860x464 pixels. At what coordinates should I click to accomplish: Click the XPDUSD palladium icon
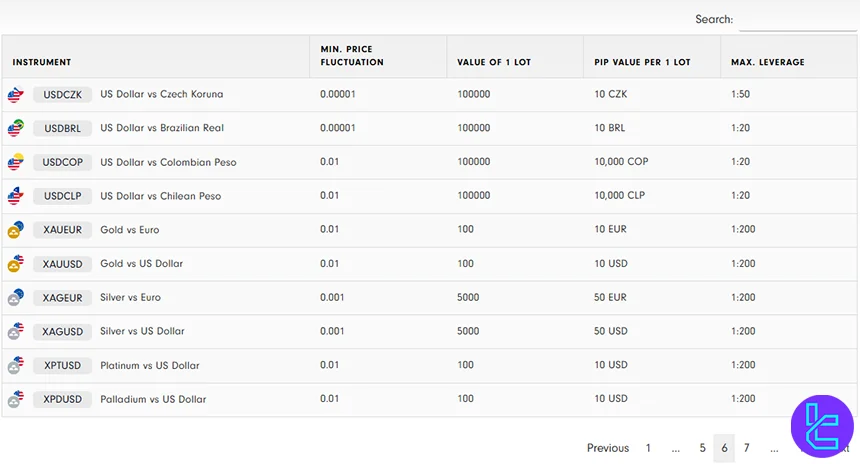[x=15, y=399]
